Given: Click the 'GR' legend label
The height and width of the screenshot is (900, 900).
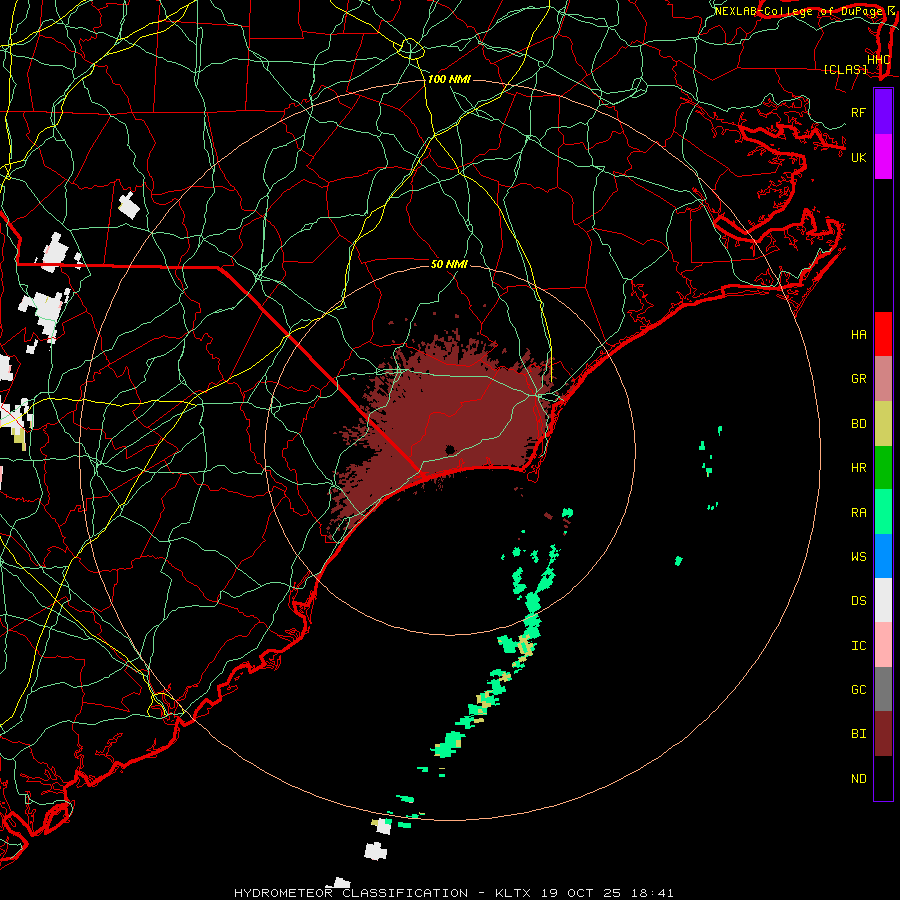Looking at the screenshot, I should click(x=858, y=378).
